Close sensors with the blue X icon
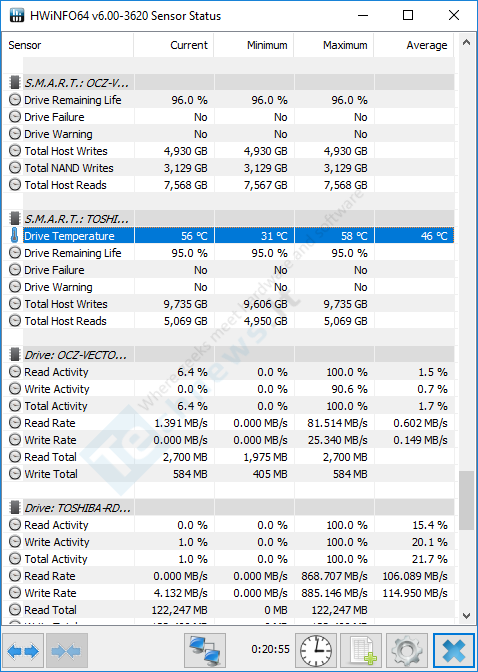The height and width of the screenshot is (672, 478). coord(454,651)
